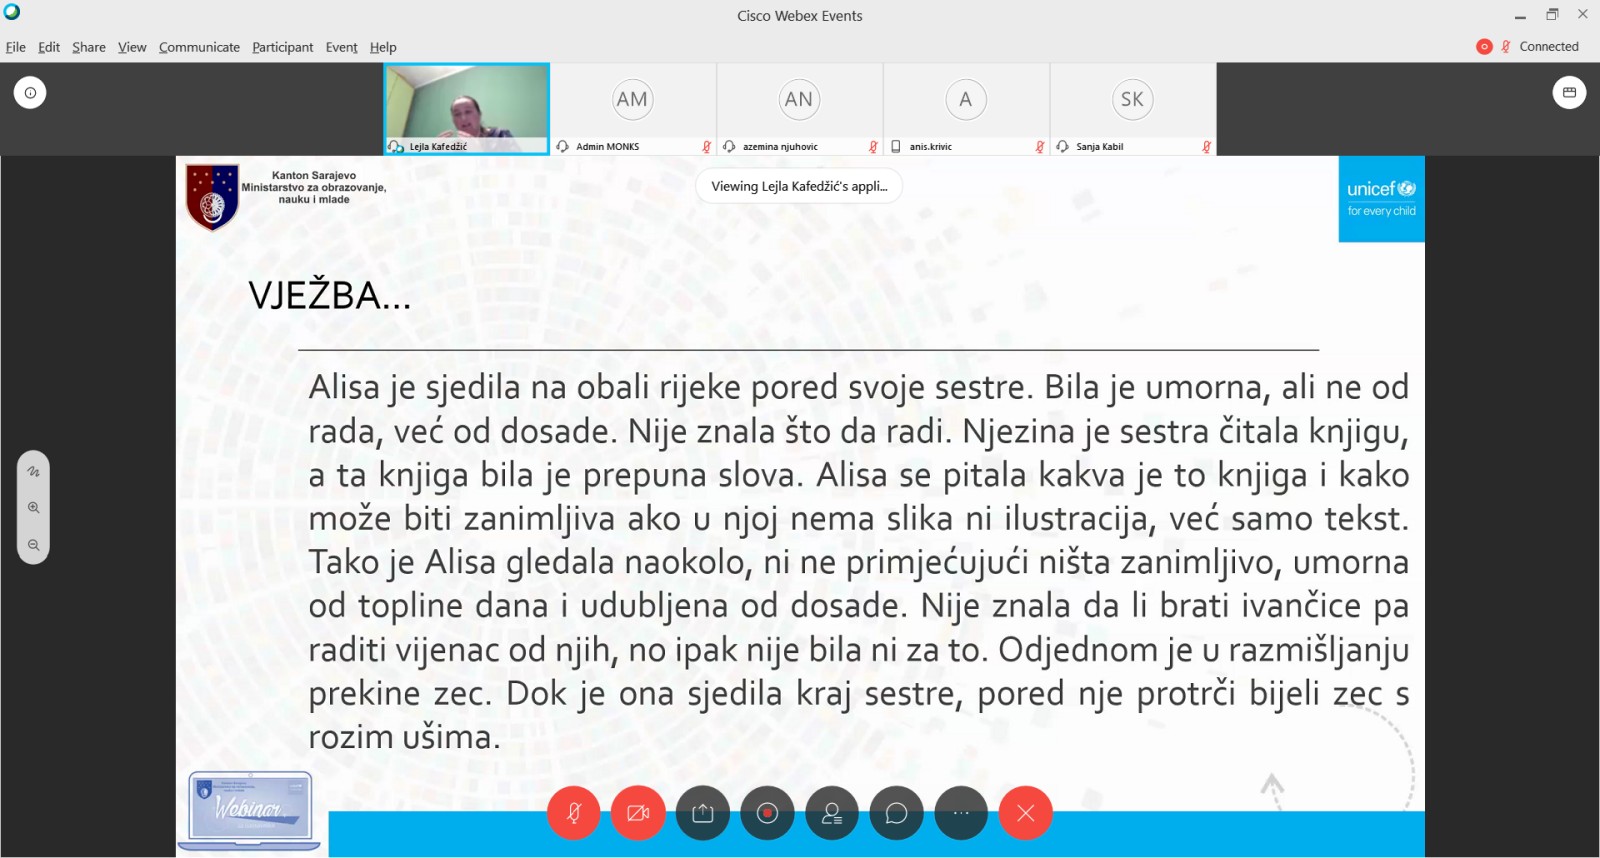Click the zoom out magnifier icon
The image size is (1600, 858).
coord(33,545)
